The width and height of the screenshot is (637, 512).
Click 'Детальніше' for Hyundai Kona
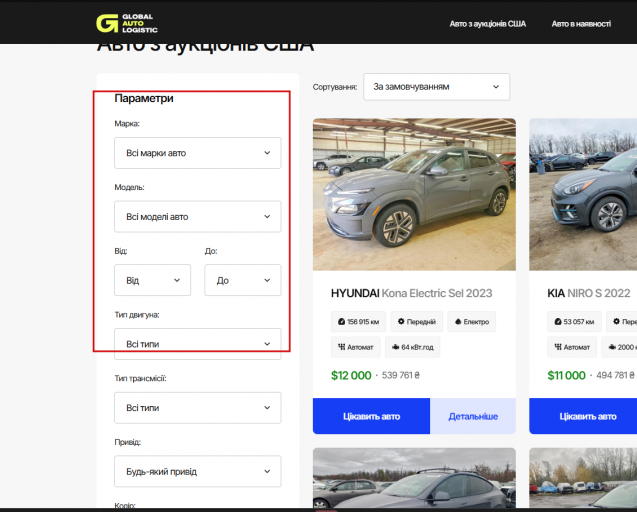(x=473, y=416)
